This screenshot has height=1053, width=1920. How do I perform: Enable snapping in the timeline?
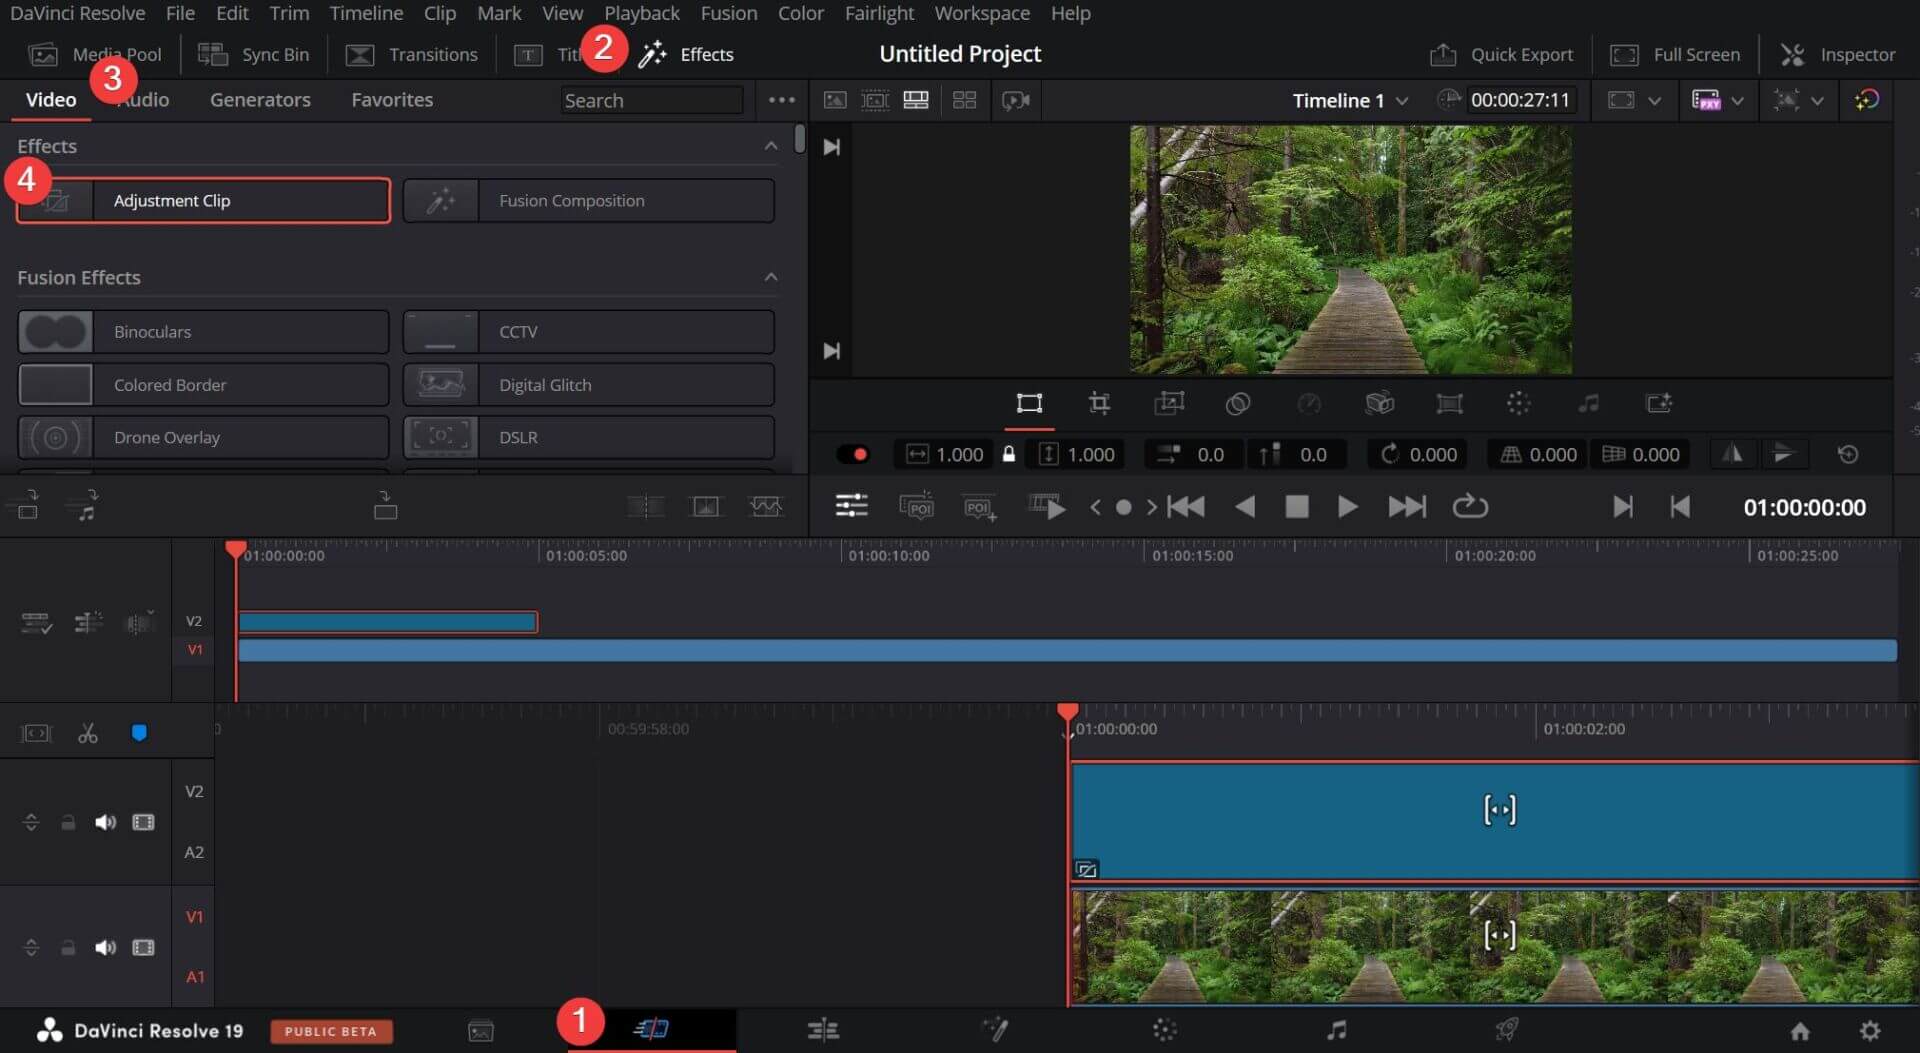tap(139, 731)
